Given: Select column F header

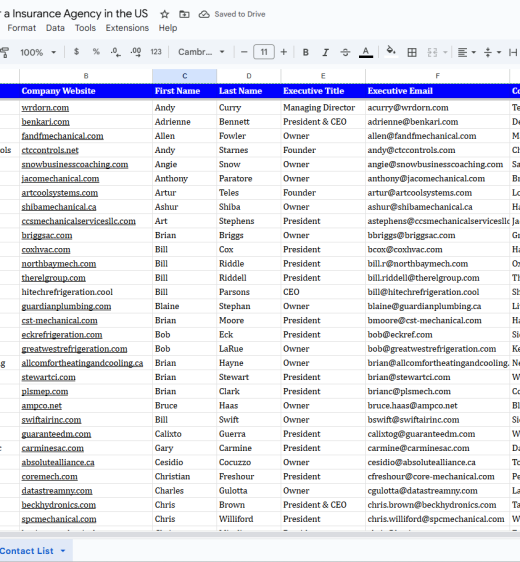Looking at the screenshot, I should 437,76.
